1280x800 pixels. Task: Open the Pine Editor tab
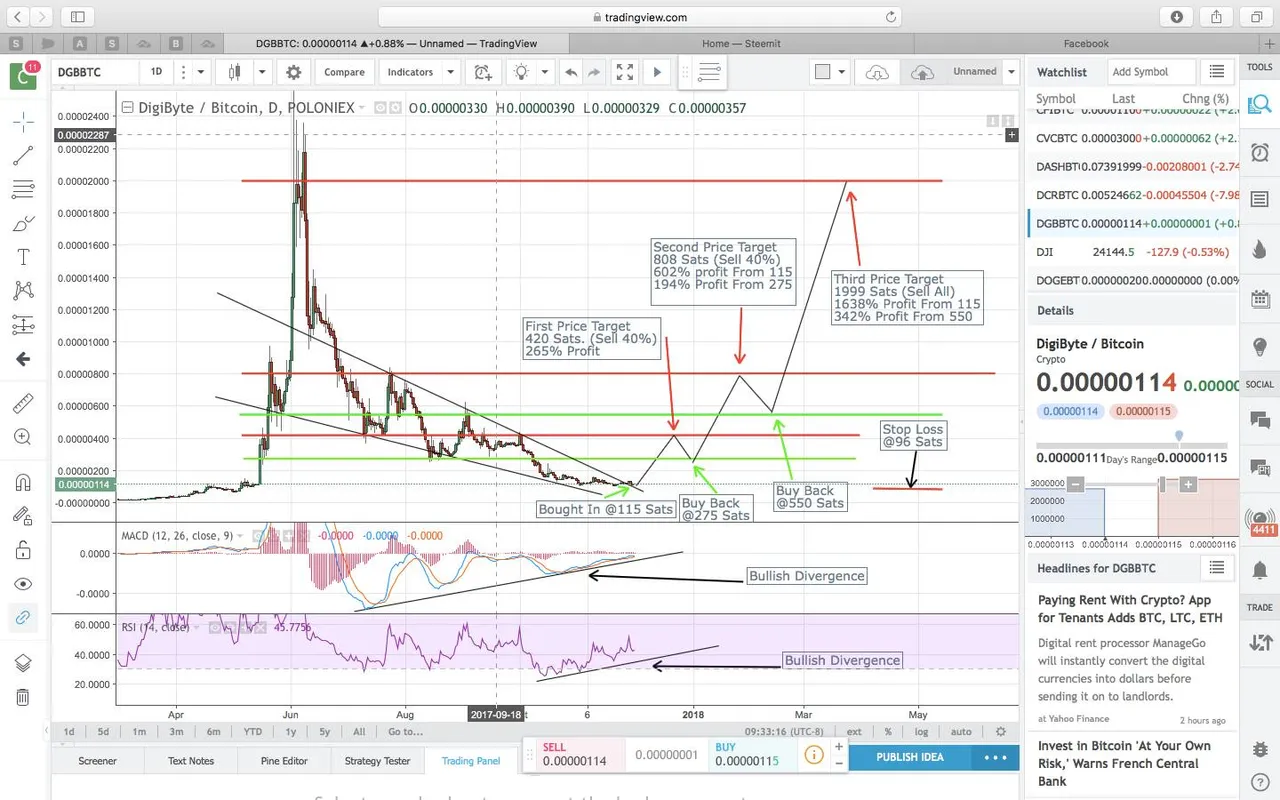pos(284,761)
